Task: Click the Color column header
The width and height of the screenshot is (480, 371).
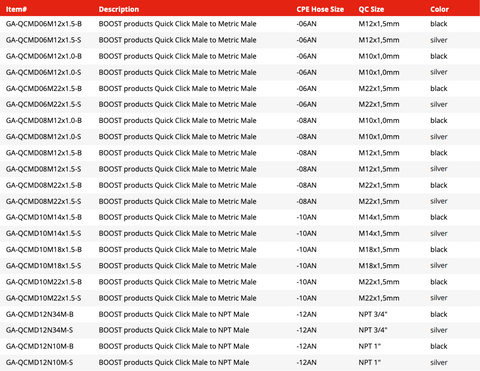Action: click(x=439, y=9)
